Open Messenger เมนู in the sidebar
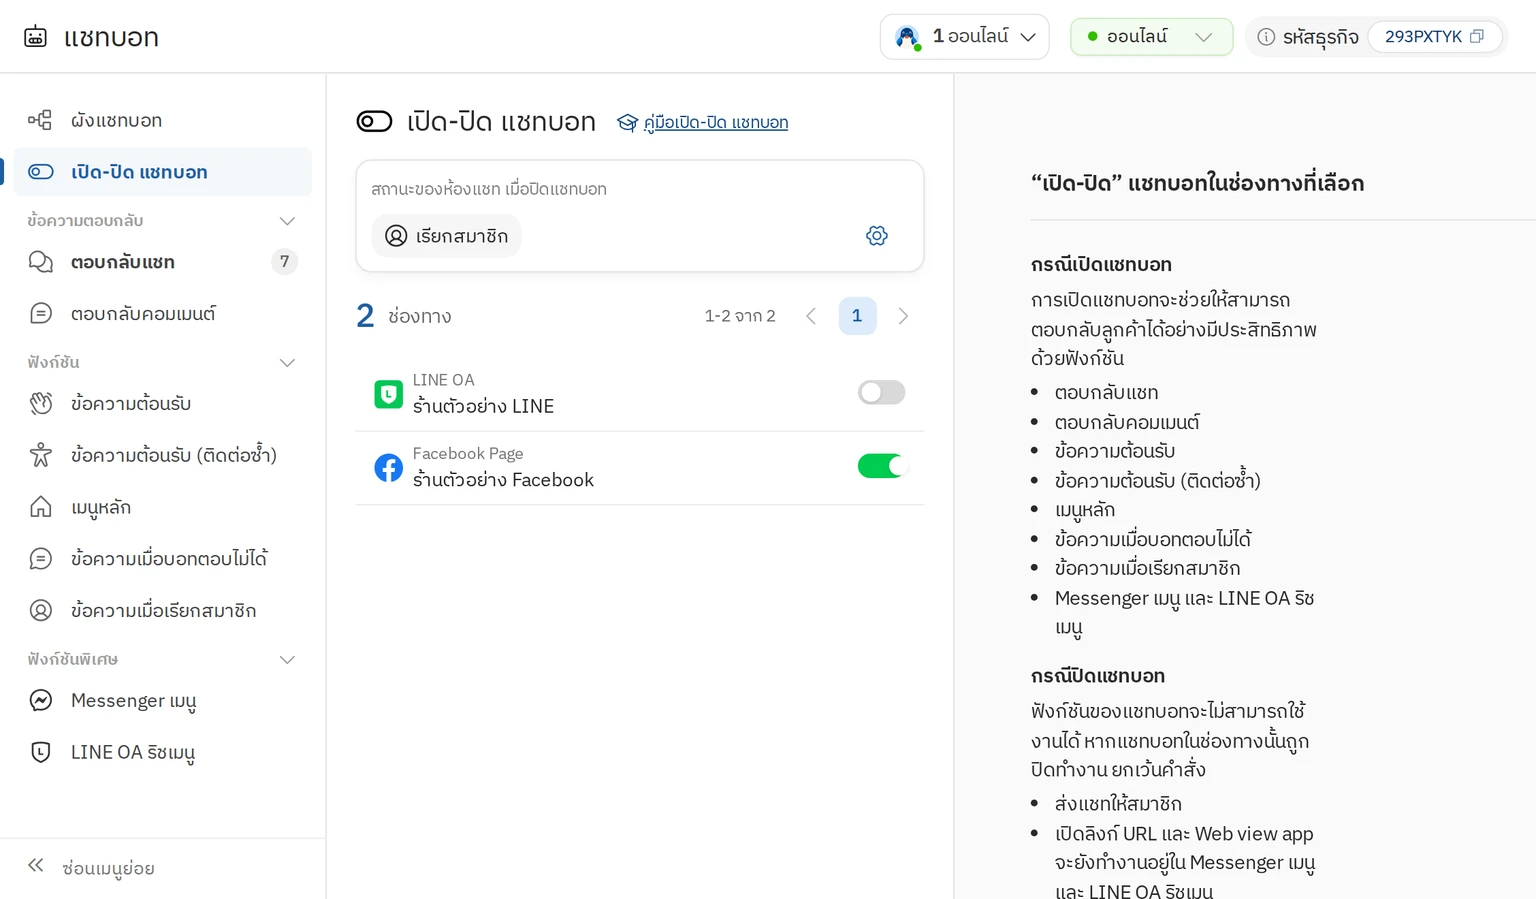Viewport: 1536px width, 899px height. pyautogui.click(x=162, y=700)
